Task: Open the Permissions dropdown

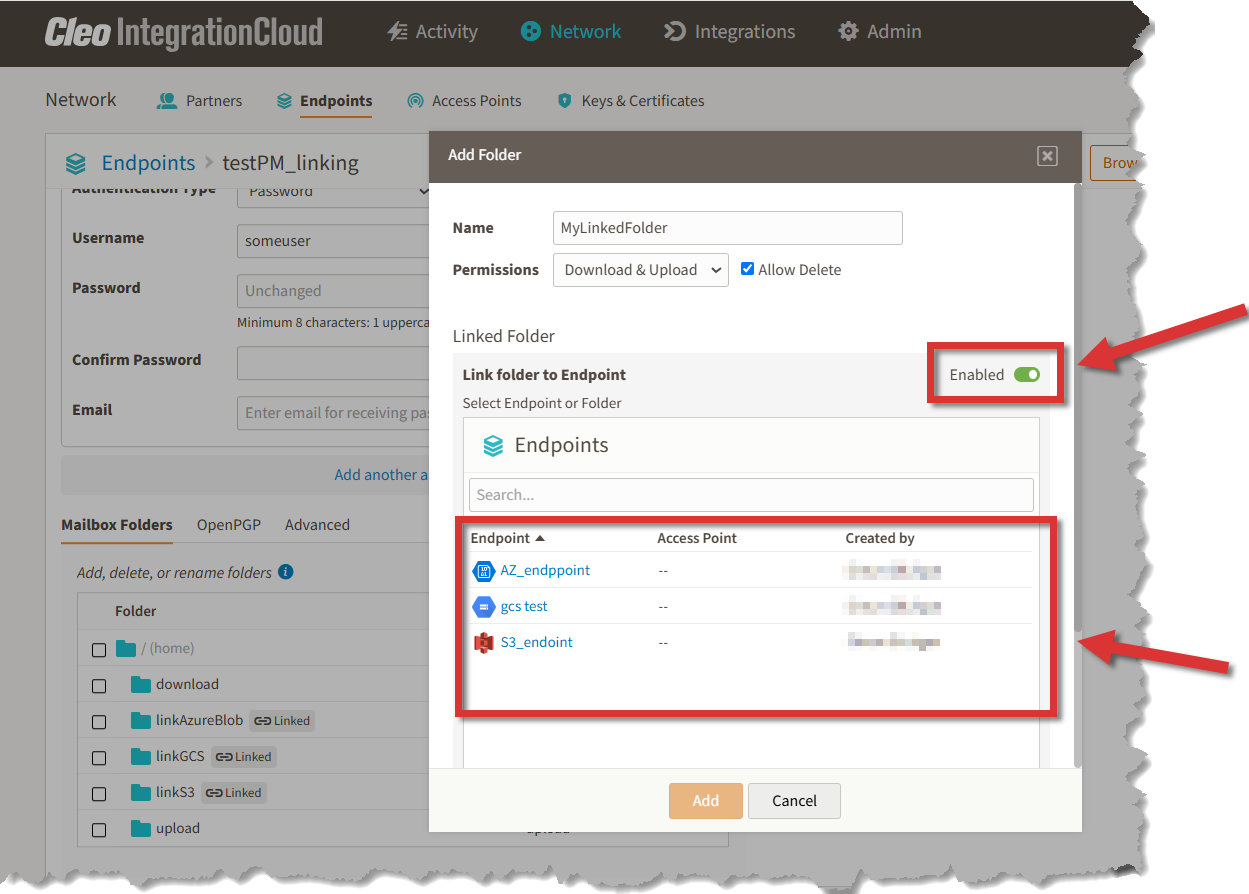Action: click(x=641, y=270)
